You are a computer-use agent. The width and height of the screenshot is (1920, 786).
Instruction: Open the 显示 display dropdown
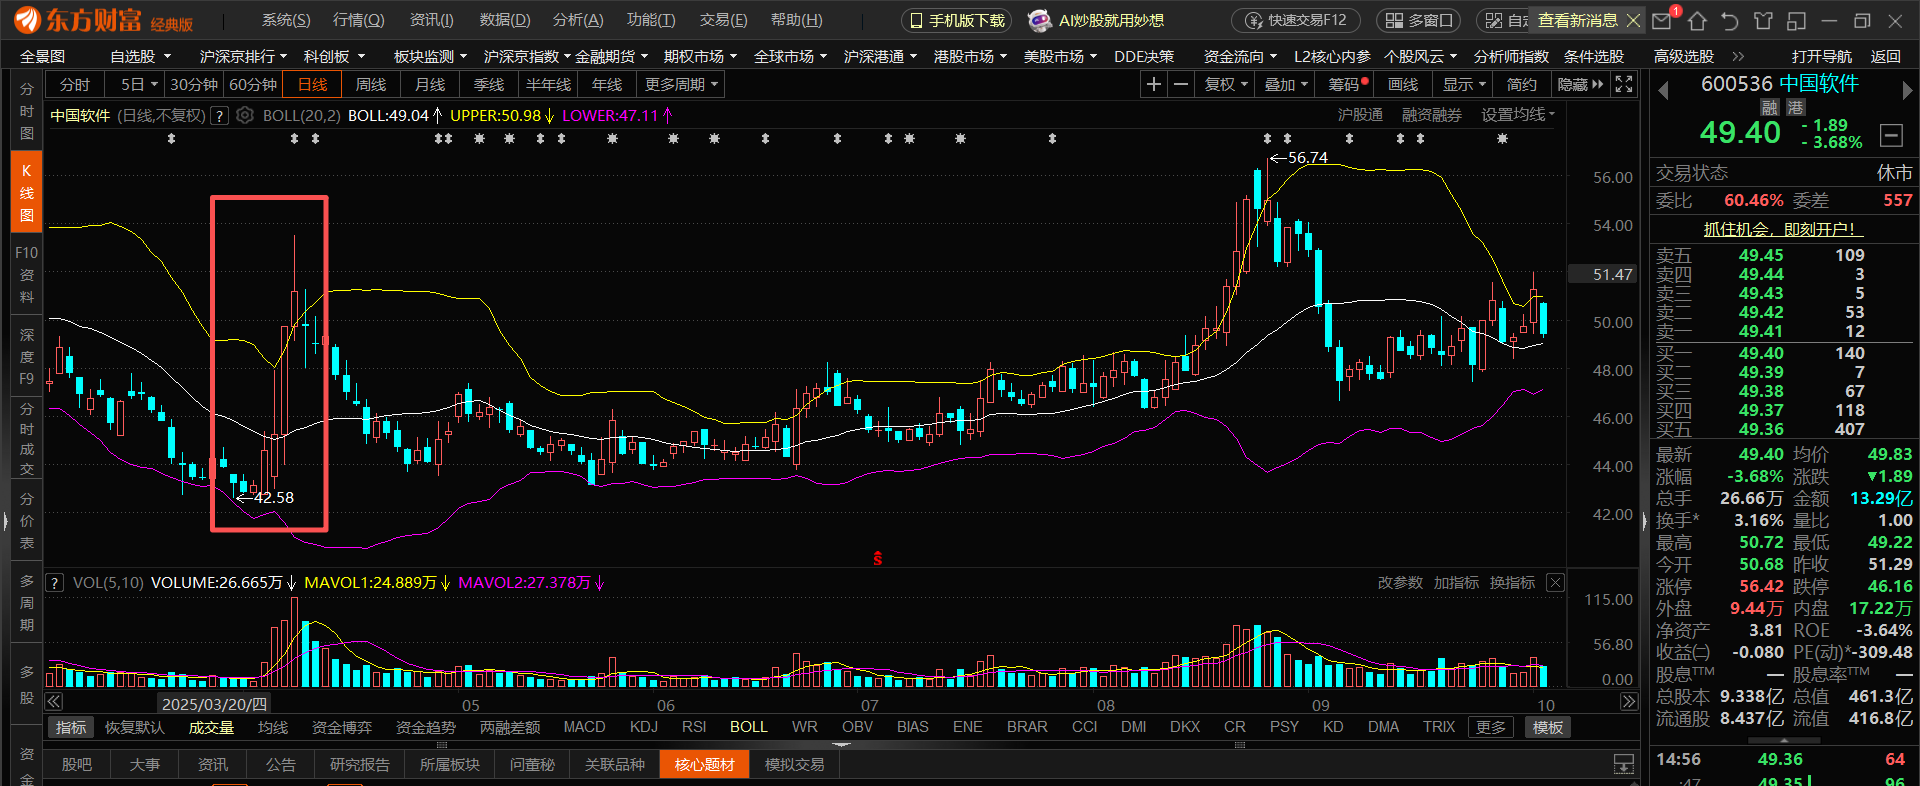coord(1464,85)
